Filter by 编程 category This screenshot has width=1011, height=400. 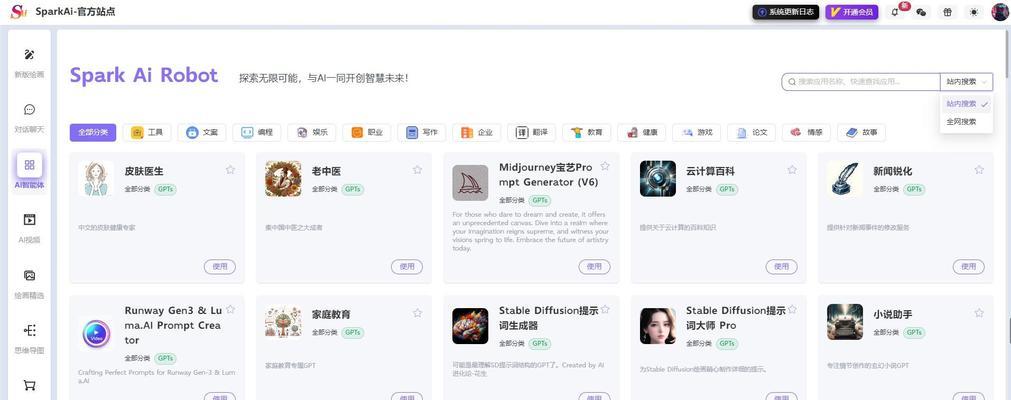point(257,132)
